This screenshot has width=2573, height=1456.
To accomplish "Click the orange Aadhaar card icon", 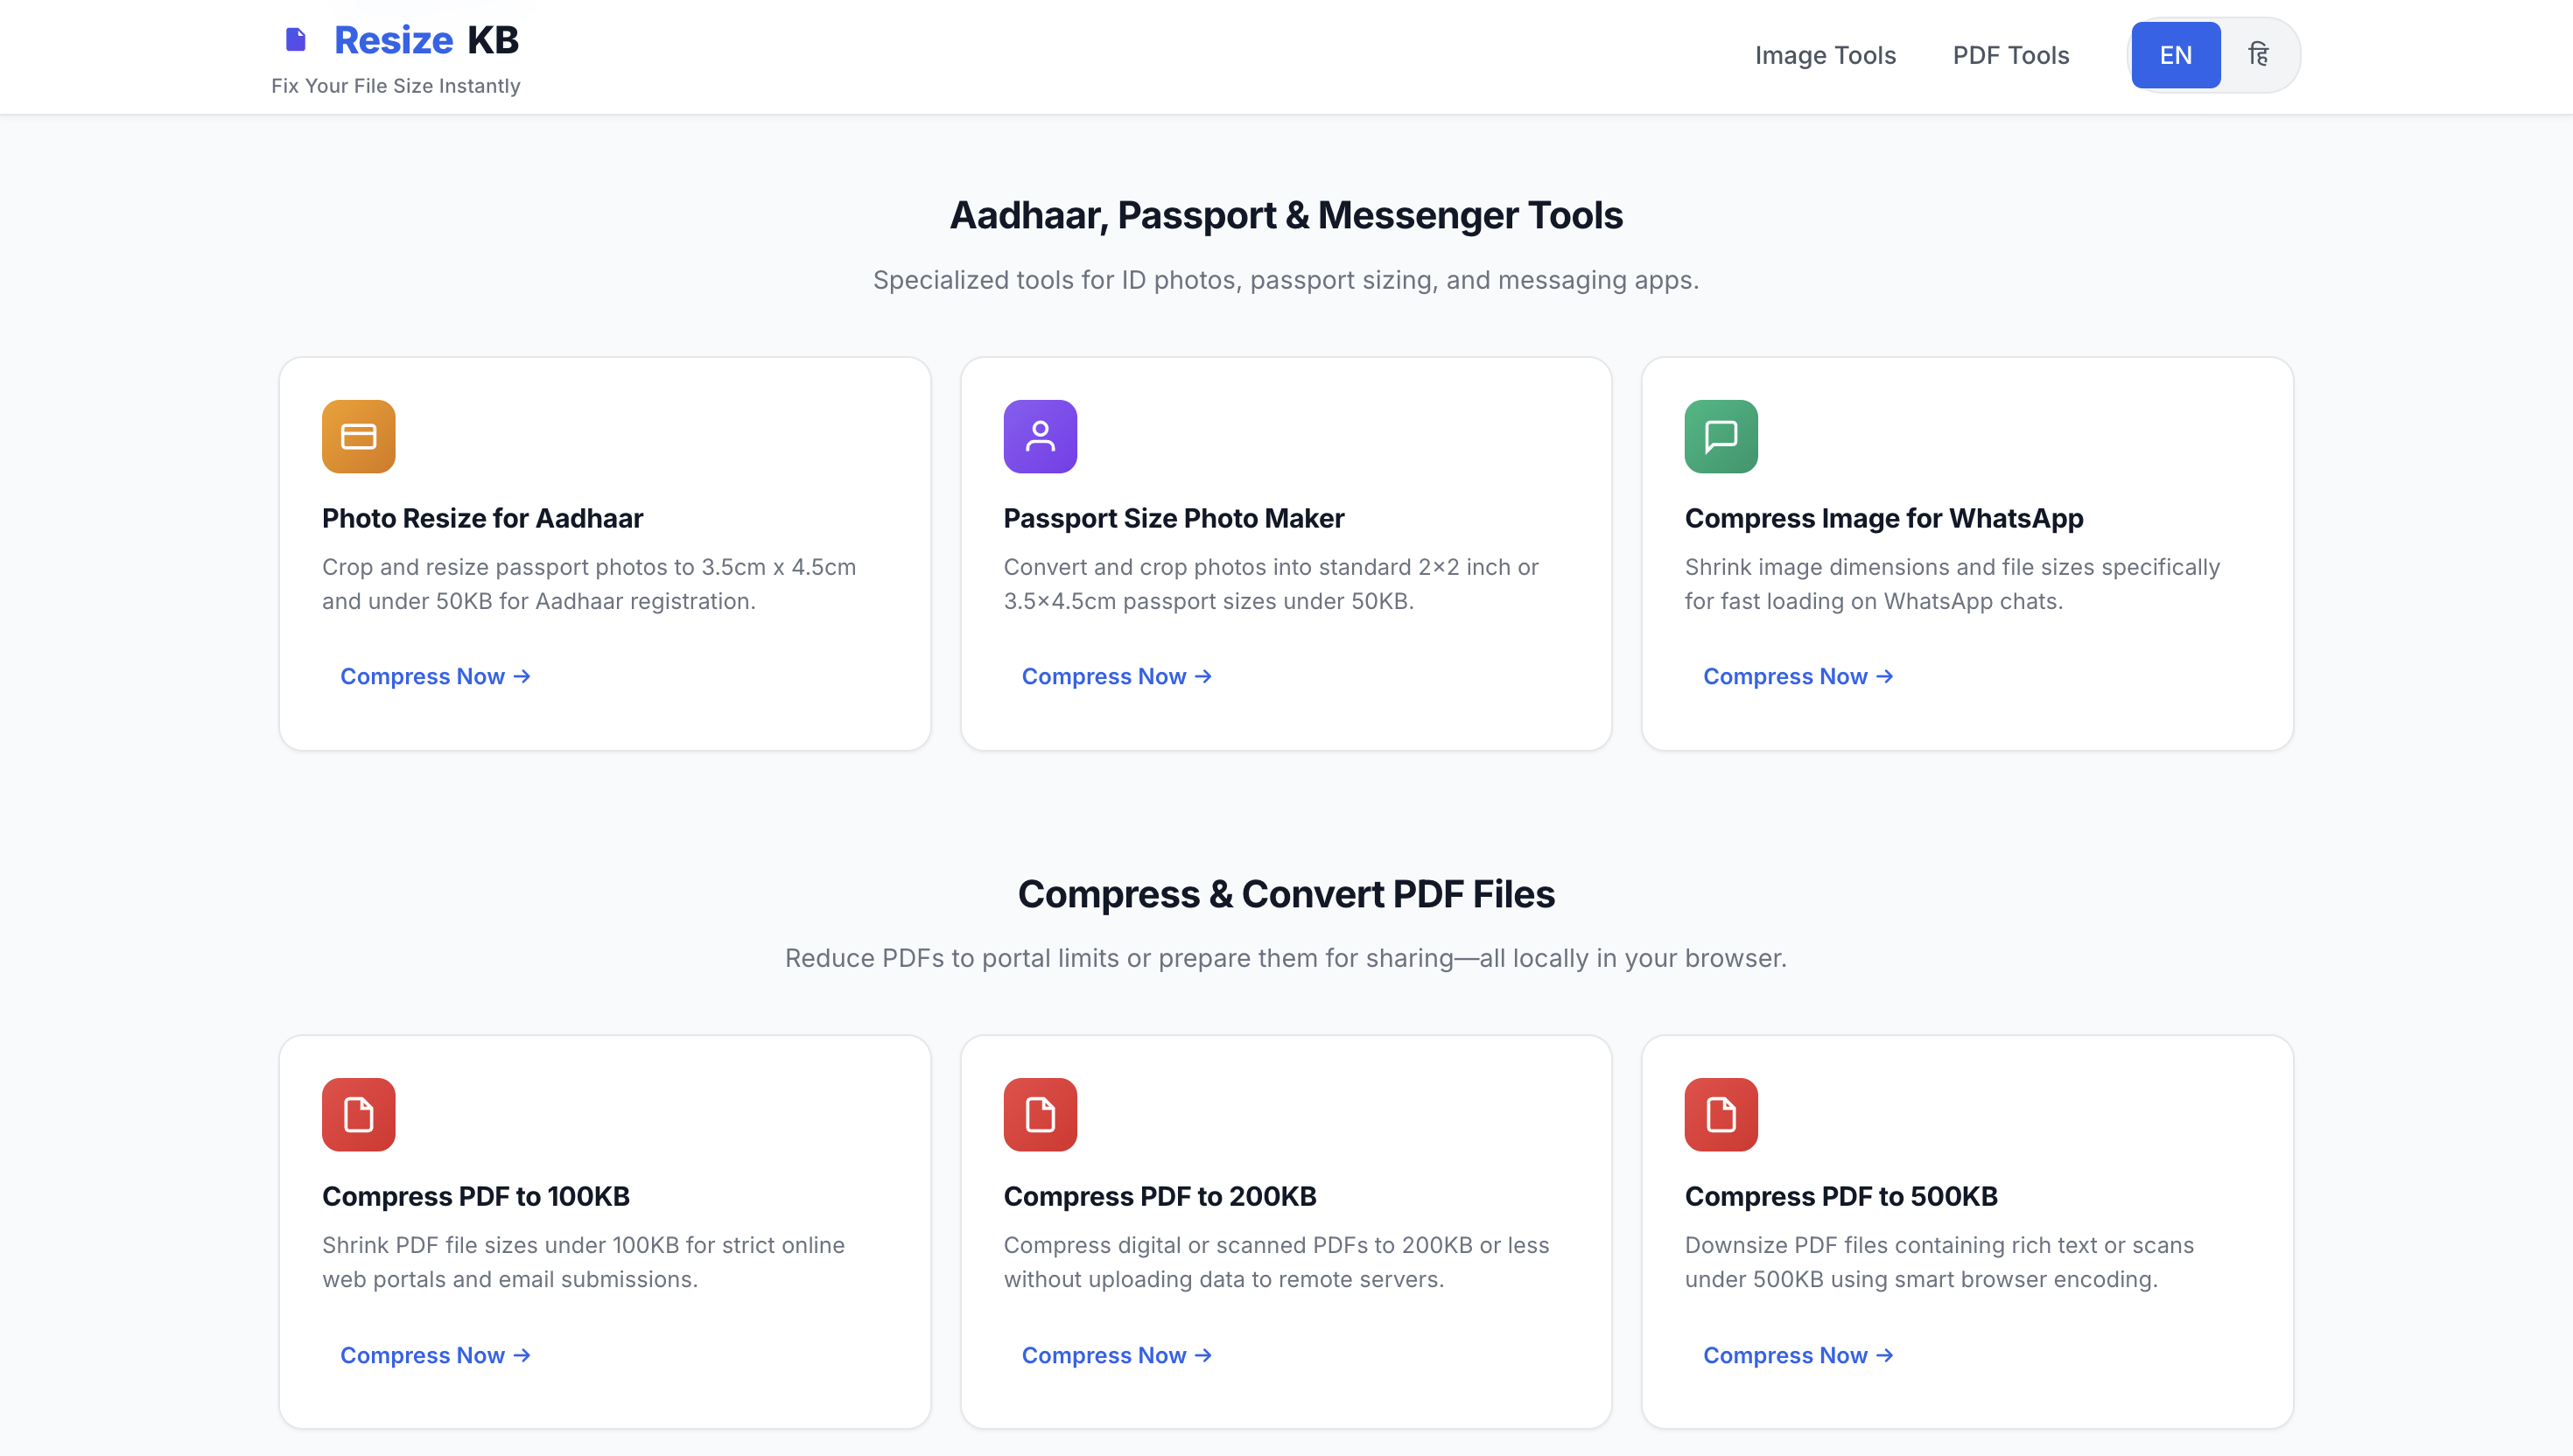I will tap(359, 437).
